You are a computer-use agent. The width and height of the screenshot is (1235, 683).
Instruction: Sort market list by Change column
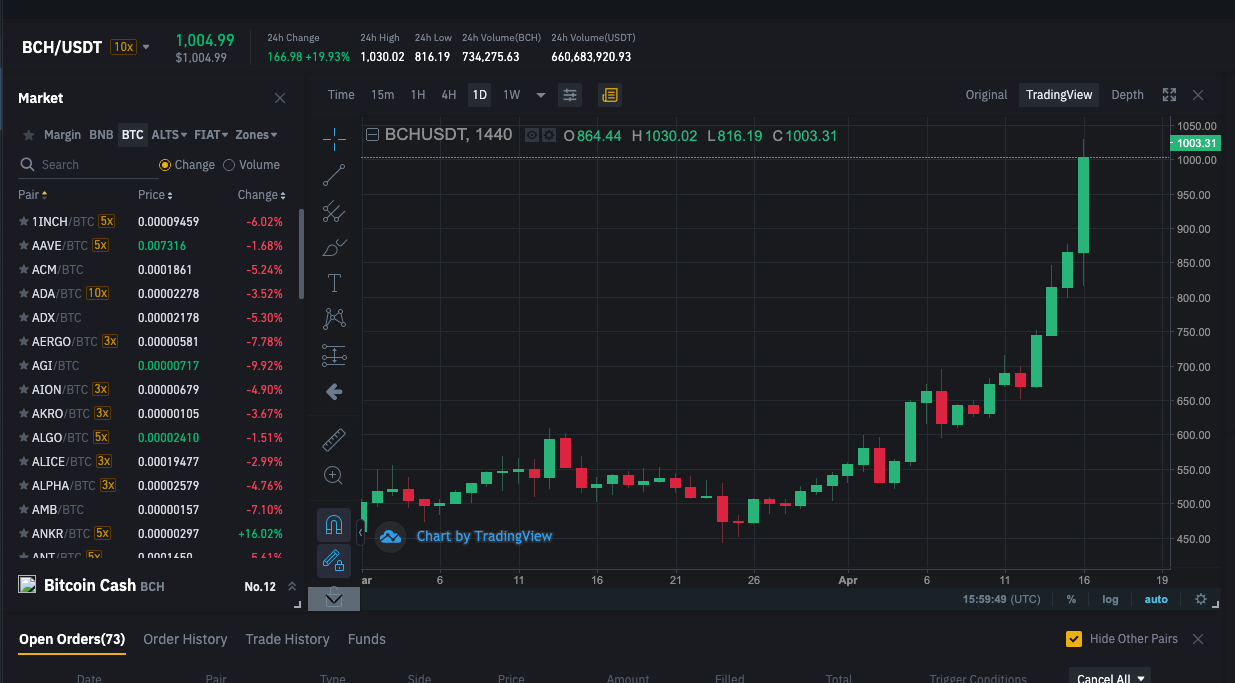tap(261, 195)
